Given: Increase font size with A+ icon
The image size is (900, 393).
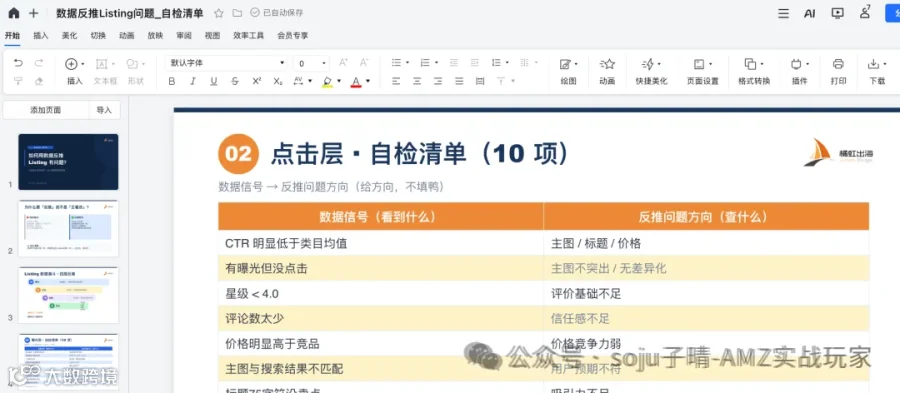Looking at the screenshot, I should click(343, 63).
